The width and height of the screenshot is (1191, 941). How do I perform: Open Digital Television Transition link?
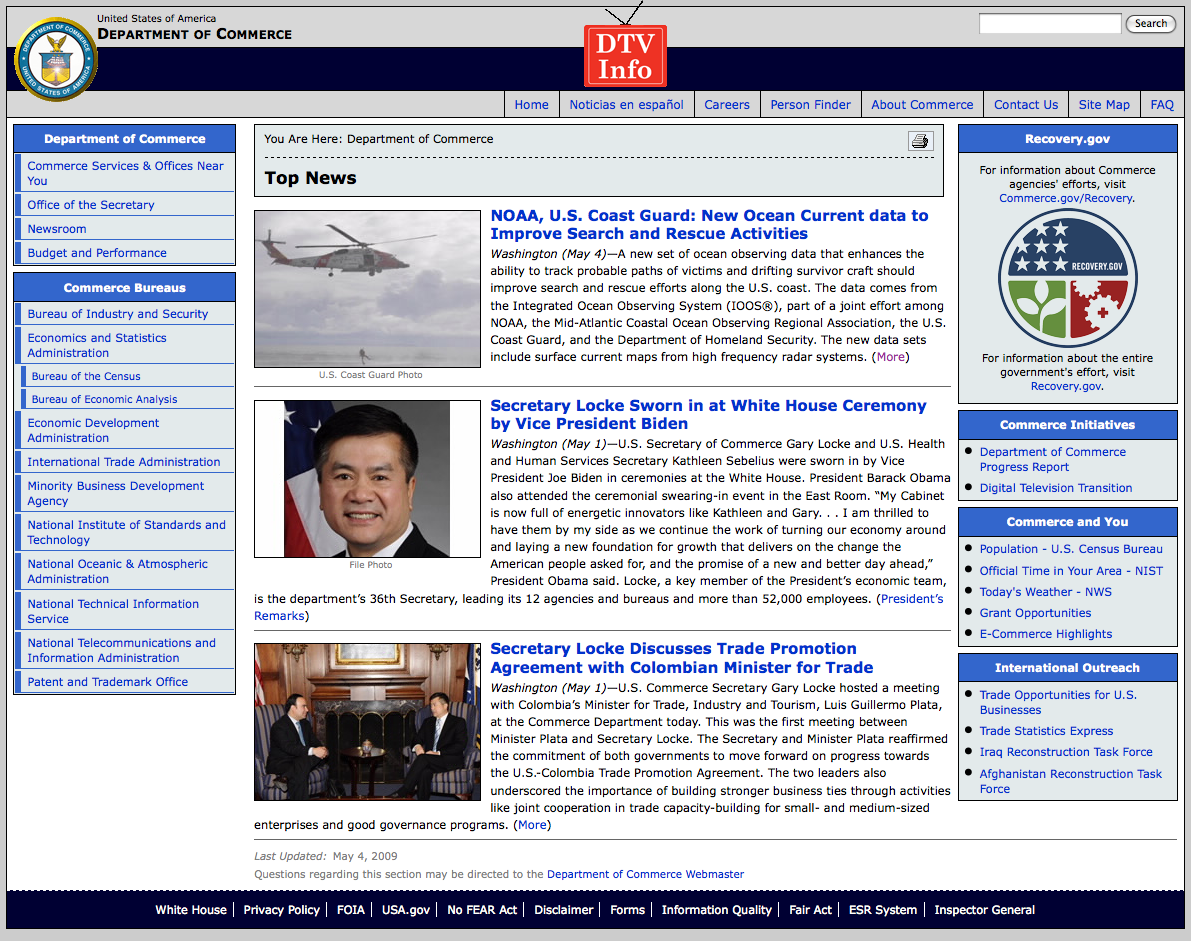[1056, 488]
